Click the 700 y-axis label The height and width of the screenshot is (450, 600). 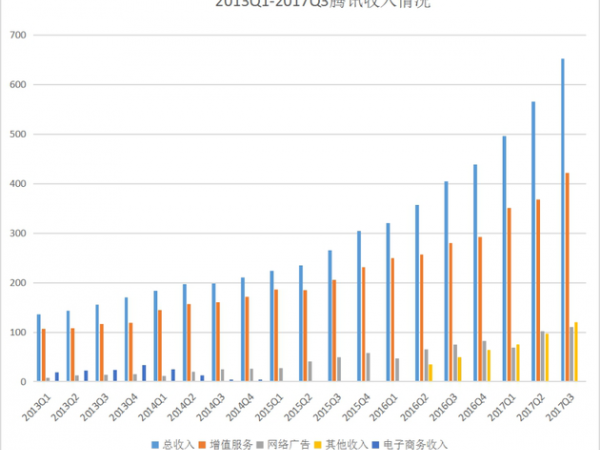[x=18, y=35]
